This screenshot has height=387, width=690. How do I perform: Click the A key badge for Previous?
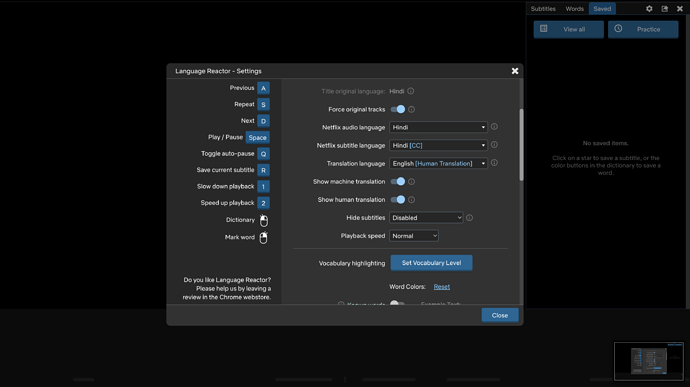point(263,88)
